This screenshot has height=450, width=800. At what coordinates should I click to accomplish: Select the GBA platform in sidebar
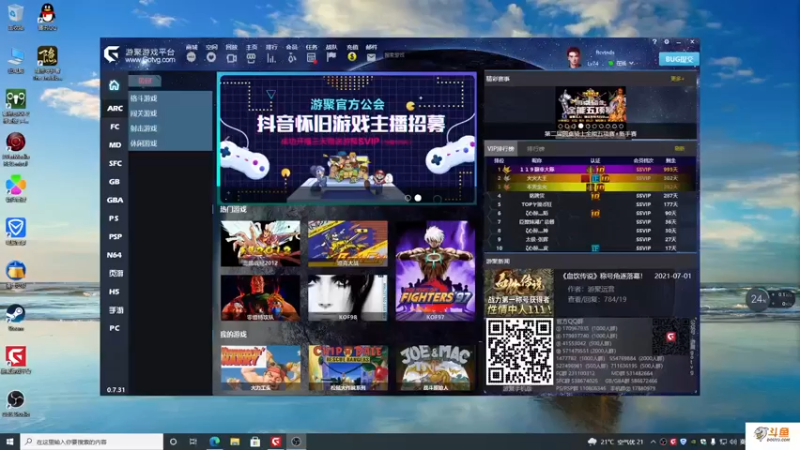114,200
